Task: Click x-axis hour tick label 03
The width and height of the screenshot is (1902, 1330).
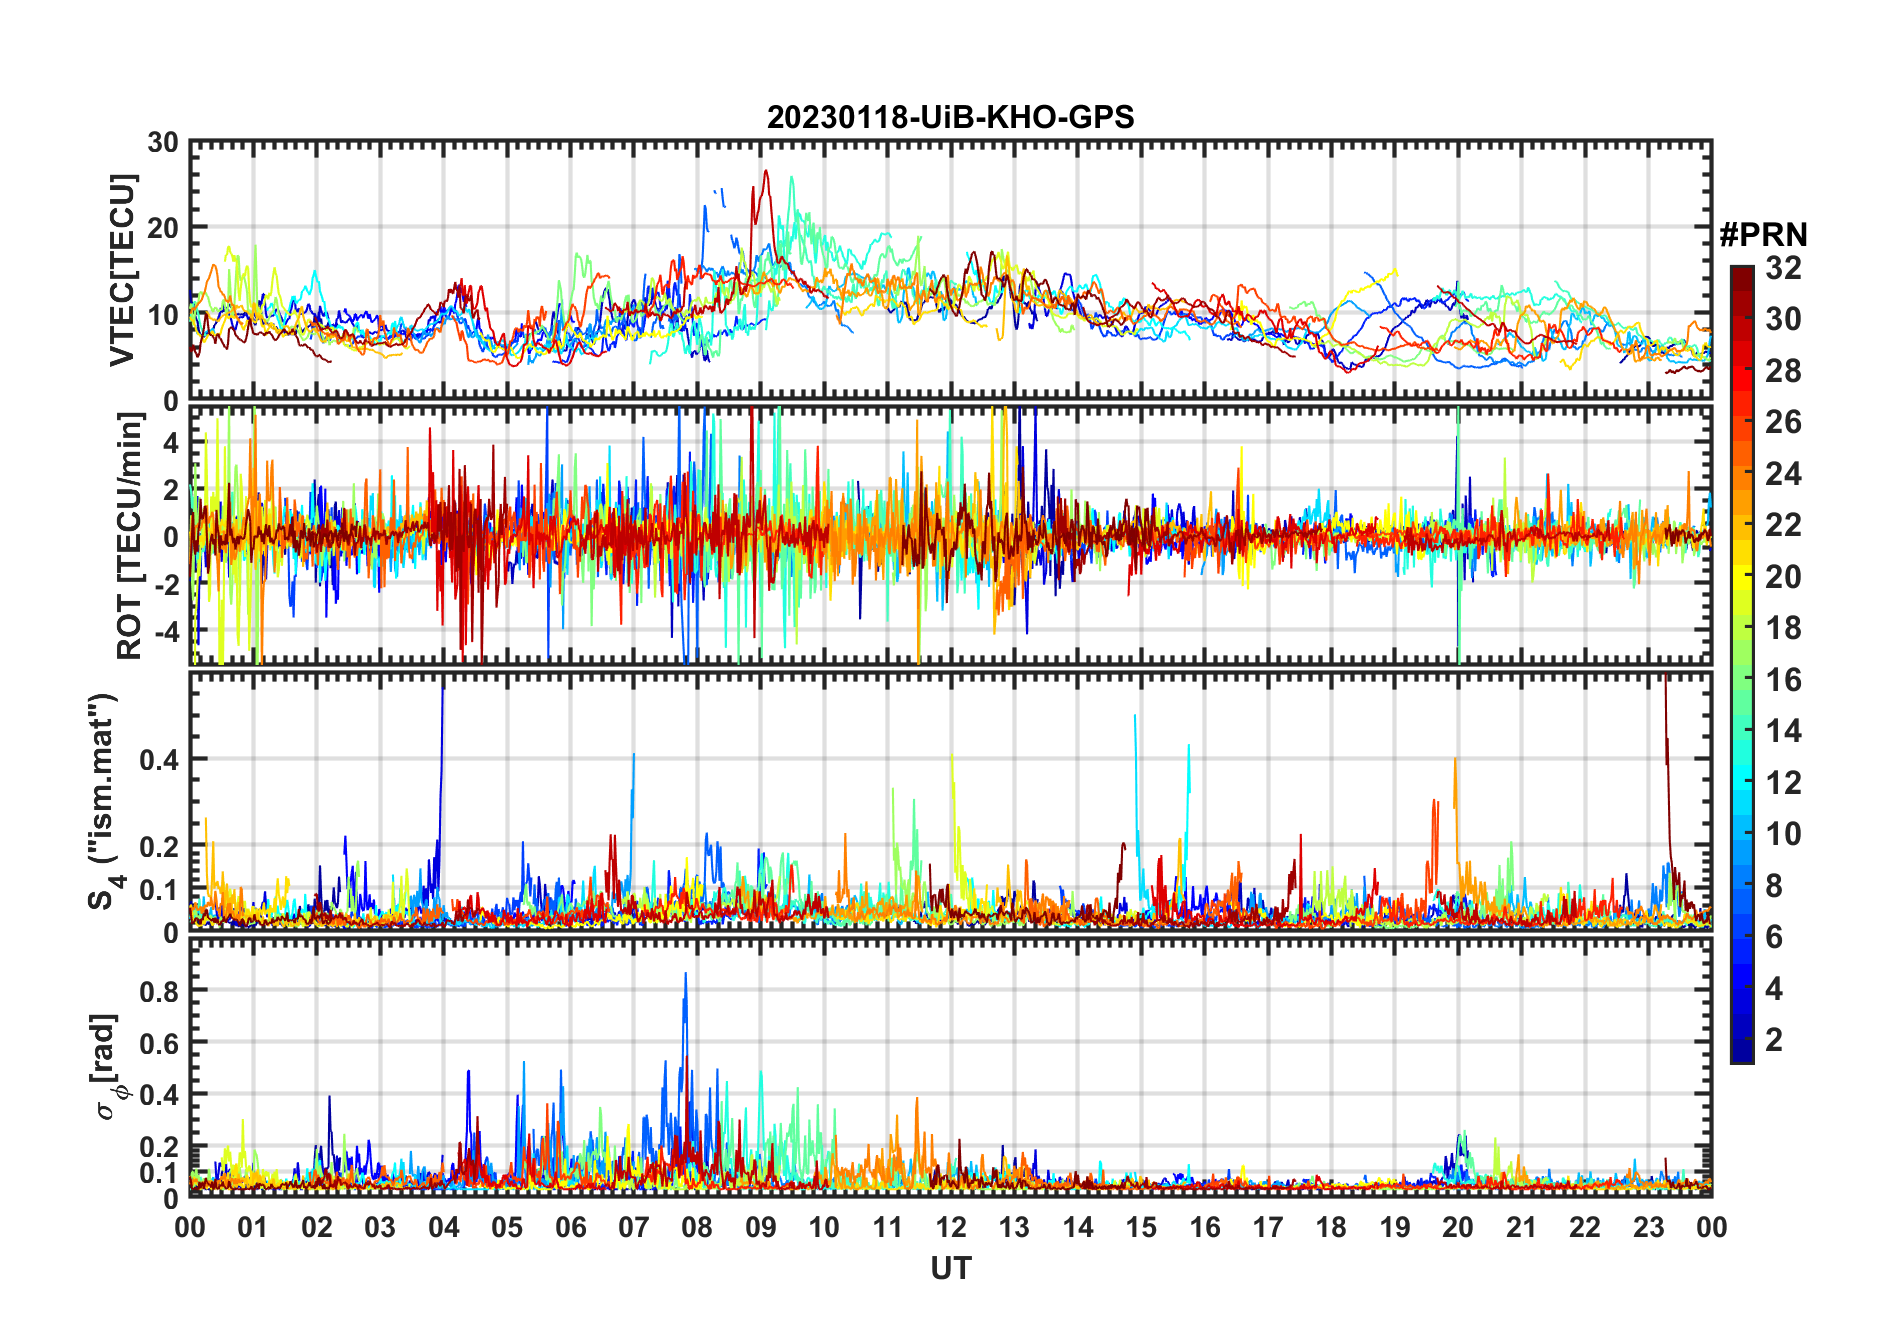Action: point(380,1228)
